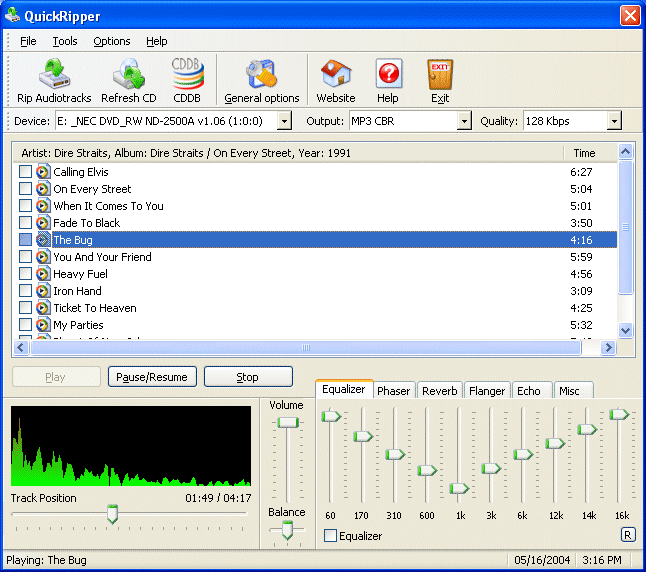
Task: Check the box for When It Comes To You
Action: (x=25, y=206)
